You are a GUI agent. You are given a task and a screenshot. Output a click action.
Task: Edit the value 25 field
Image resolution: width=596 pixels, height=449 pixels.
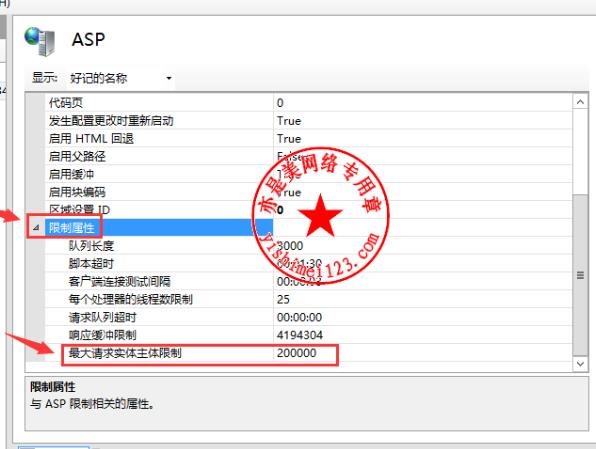pyautogui.click(x=422, y=299)
